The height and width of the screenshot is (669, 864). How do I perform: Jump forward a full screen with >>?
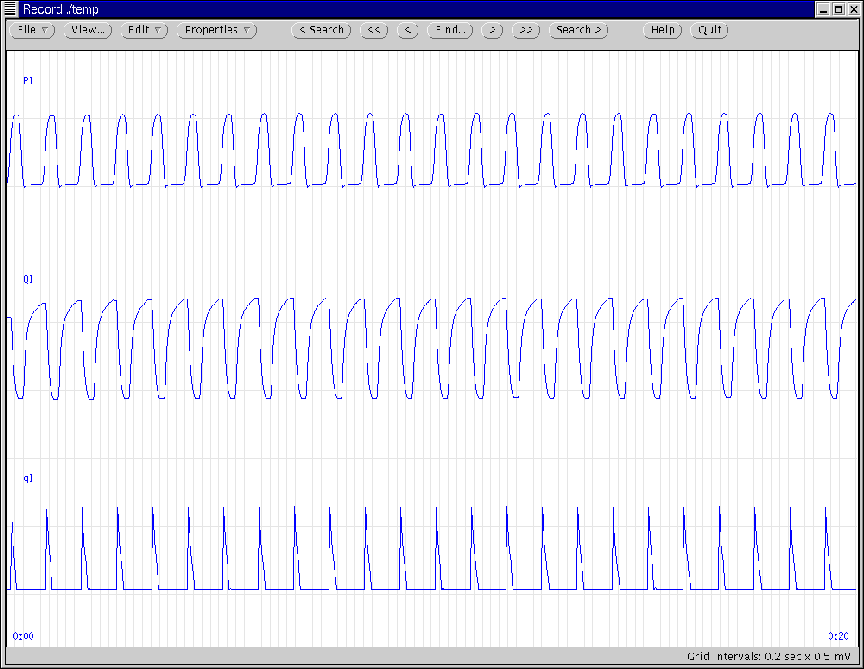tap(526, 30)
